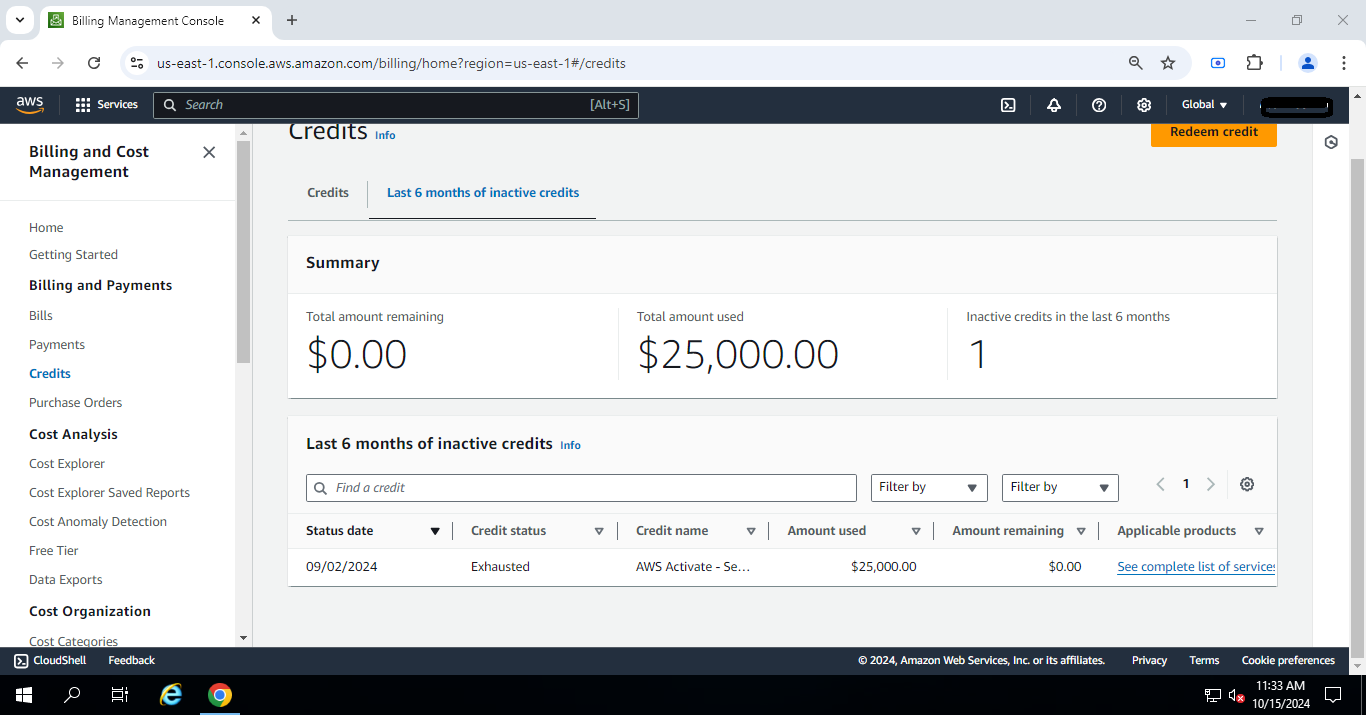Open CloudShell from the footer
Image resolution: width=1366 pixels, height=715 pixels.
[50, 660]
